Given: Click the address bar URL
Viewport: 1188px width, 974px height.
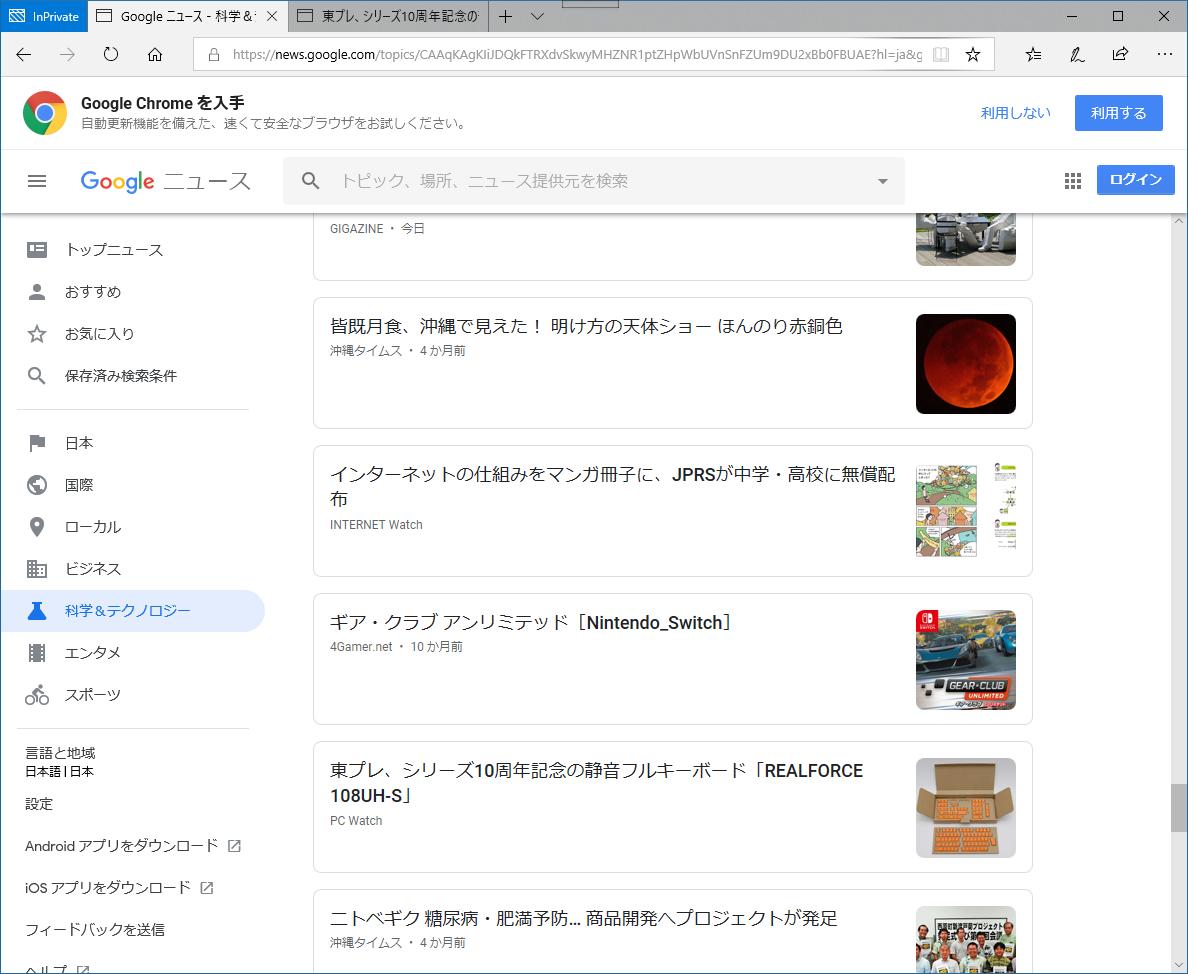Looking at the screenshot, I should click(x=577, y=55).
